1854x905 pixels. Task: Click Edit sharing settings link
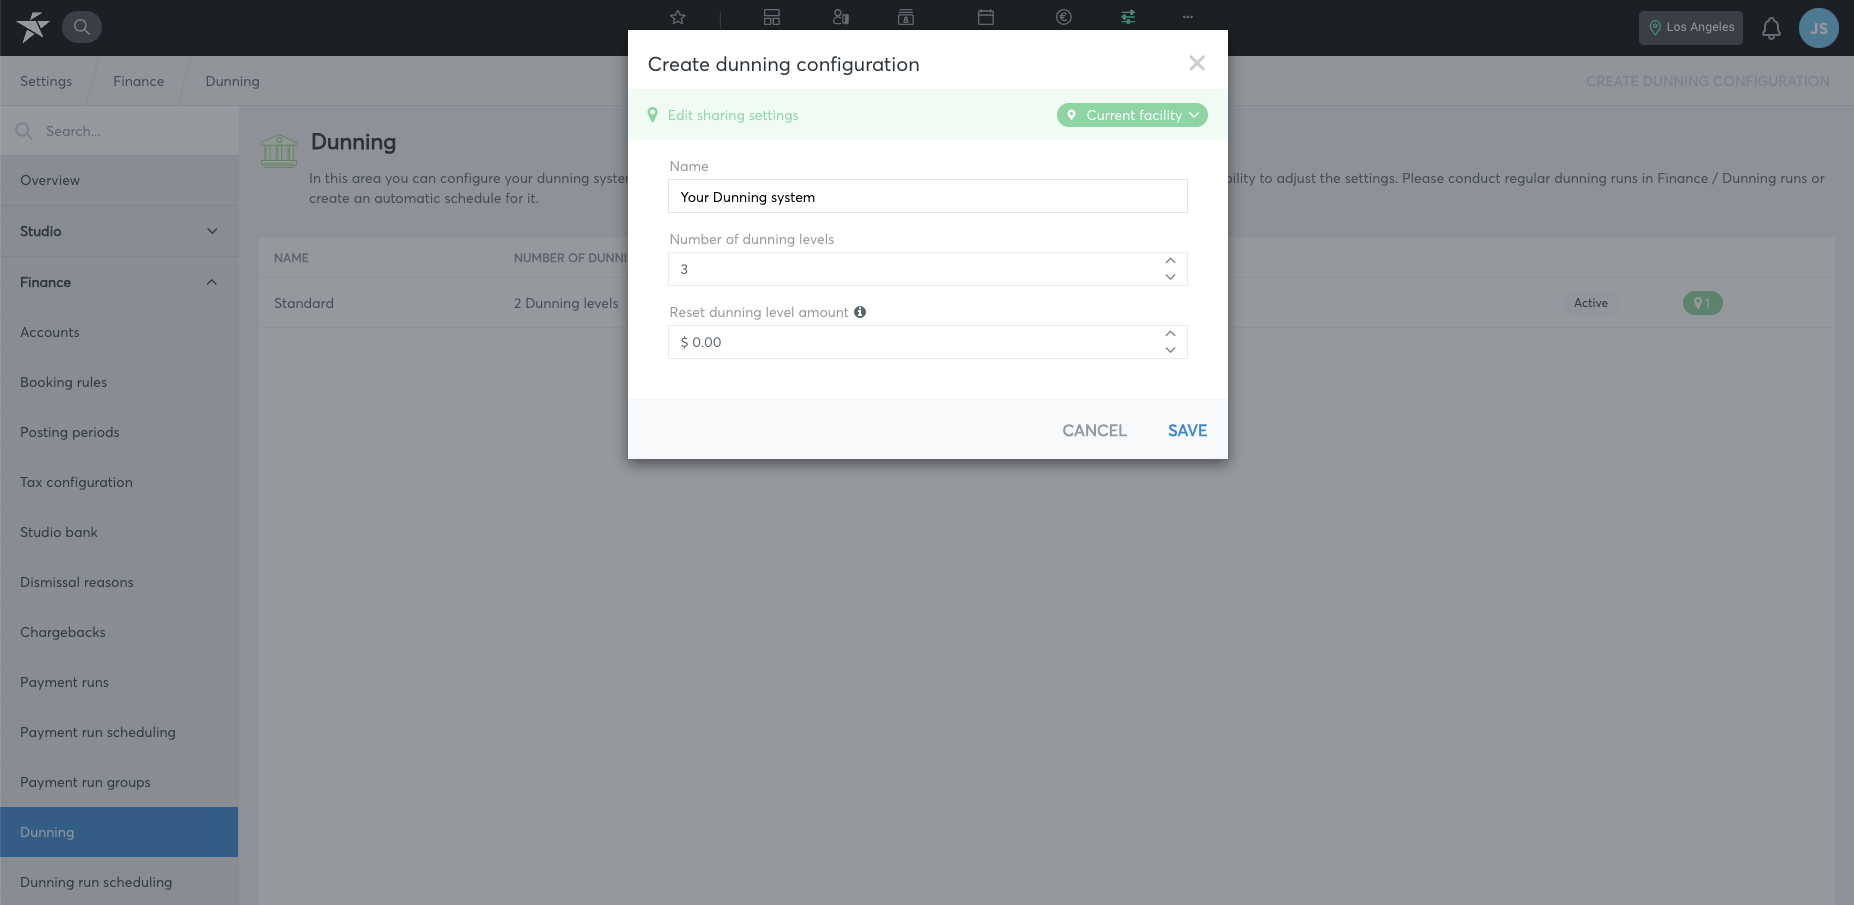733,115
